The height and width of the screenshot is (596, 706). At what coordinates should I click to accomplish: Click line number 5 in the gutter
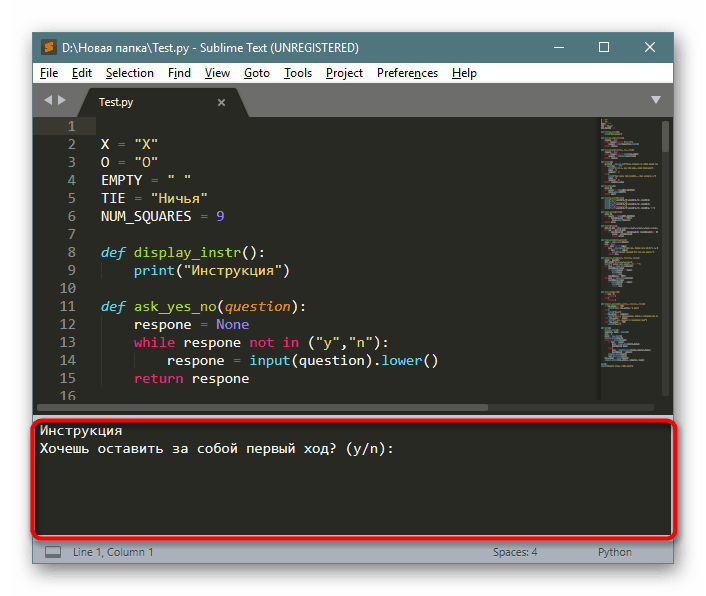[72, 198]
